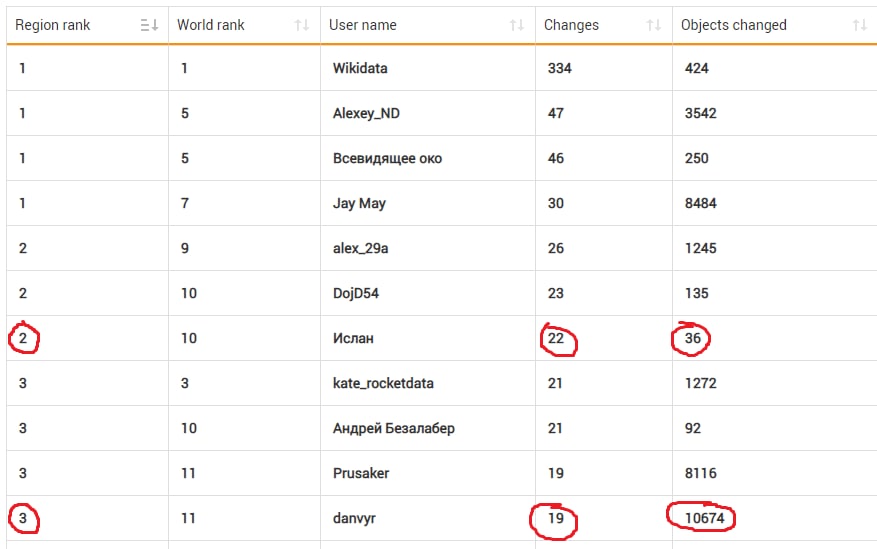Click objects changed value 3542

point(701,113)
